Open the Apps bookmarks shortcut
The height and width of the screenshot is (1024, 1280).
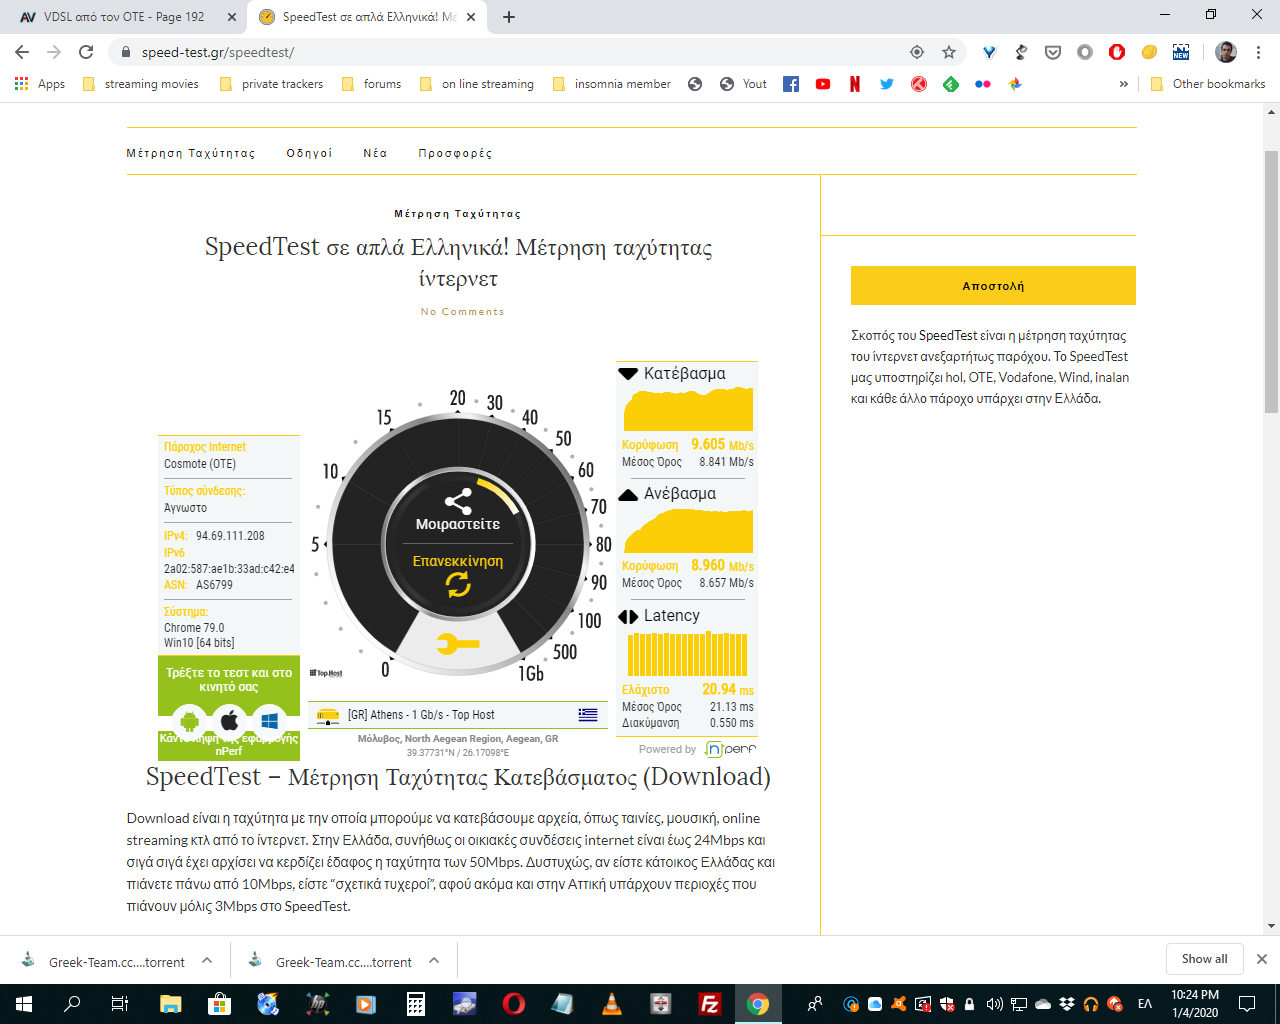click(x=40, y=84)
